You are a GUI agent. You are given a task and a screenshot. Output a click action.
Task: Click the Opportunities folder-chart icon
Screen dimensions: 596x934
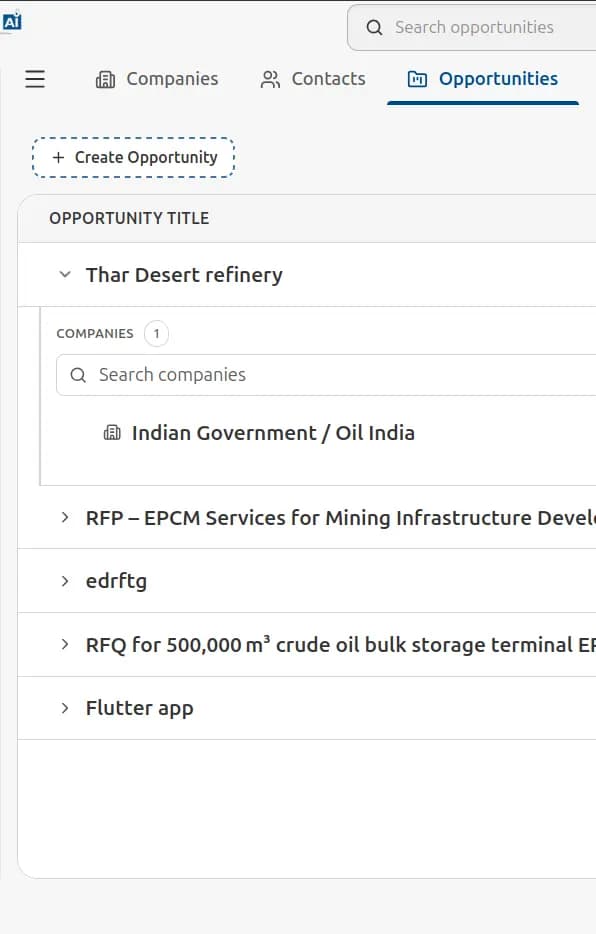click(417, 79)
